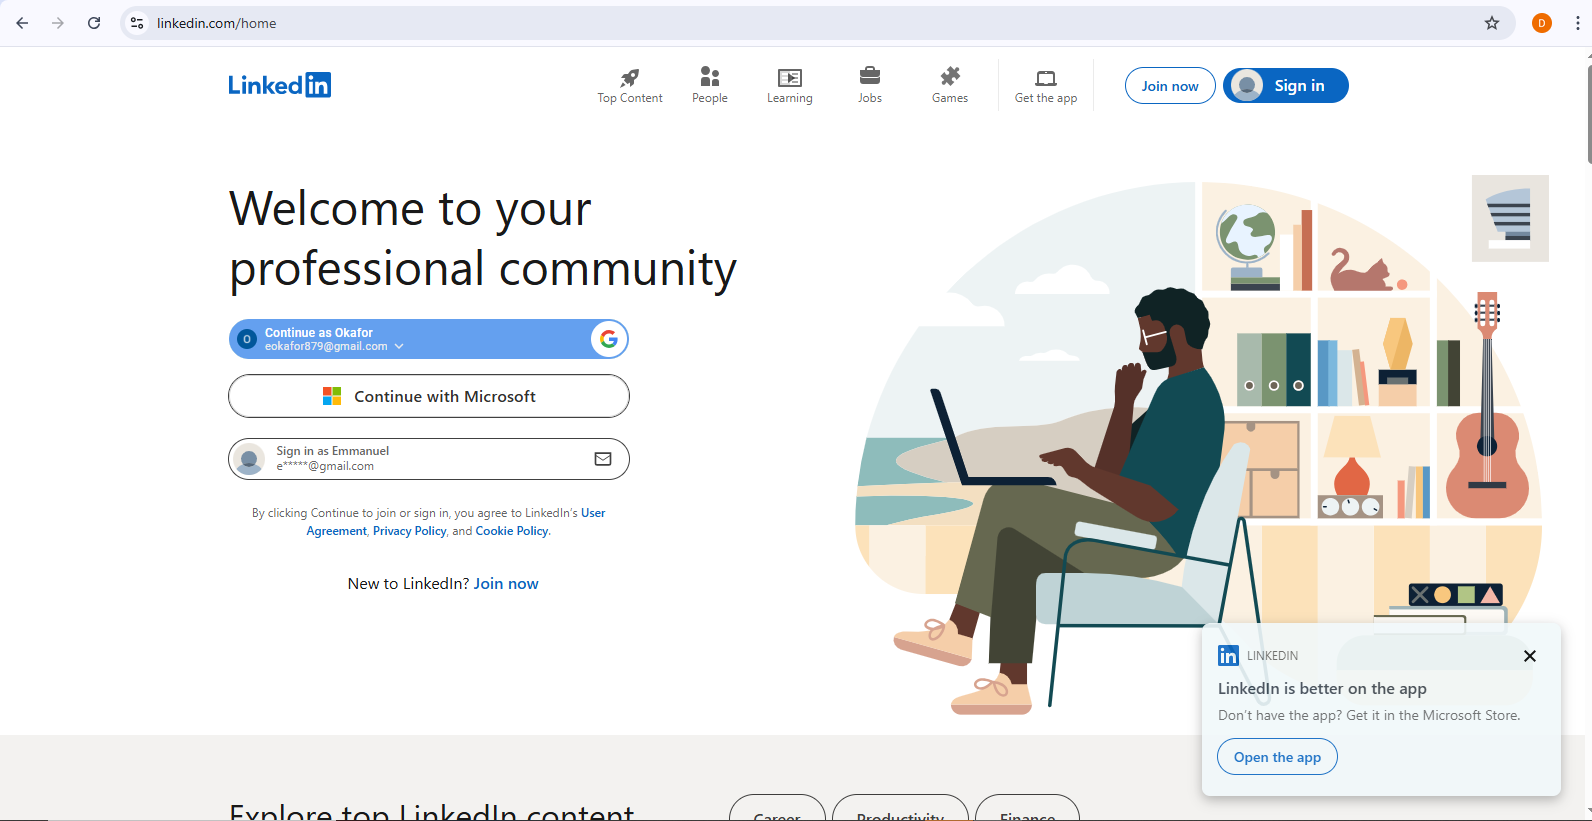
Task: Click the blue Sign in button
Action: 1286,86
